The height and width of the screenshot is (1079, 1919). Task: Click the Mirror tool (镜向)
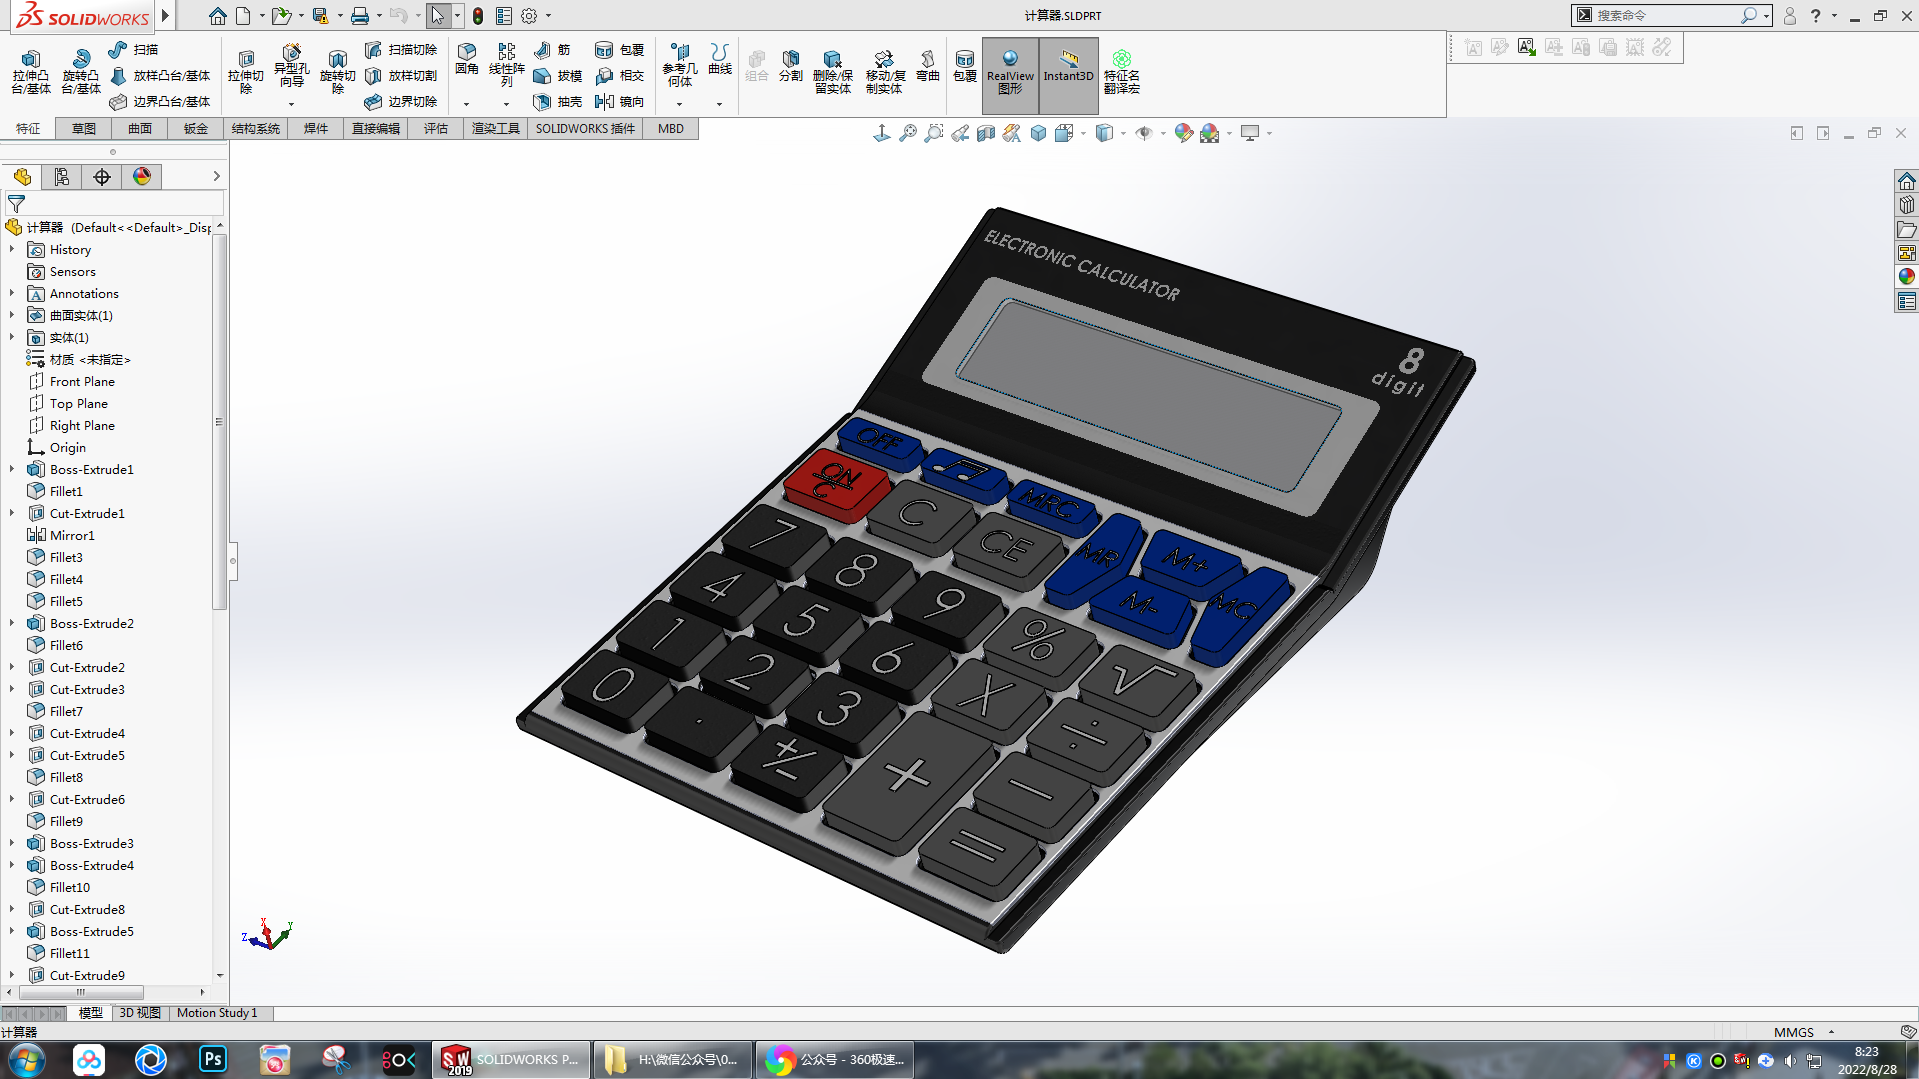click(x=620, y=101)
